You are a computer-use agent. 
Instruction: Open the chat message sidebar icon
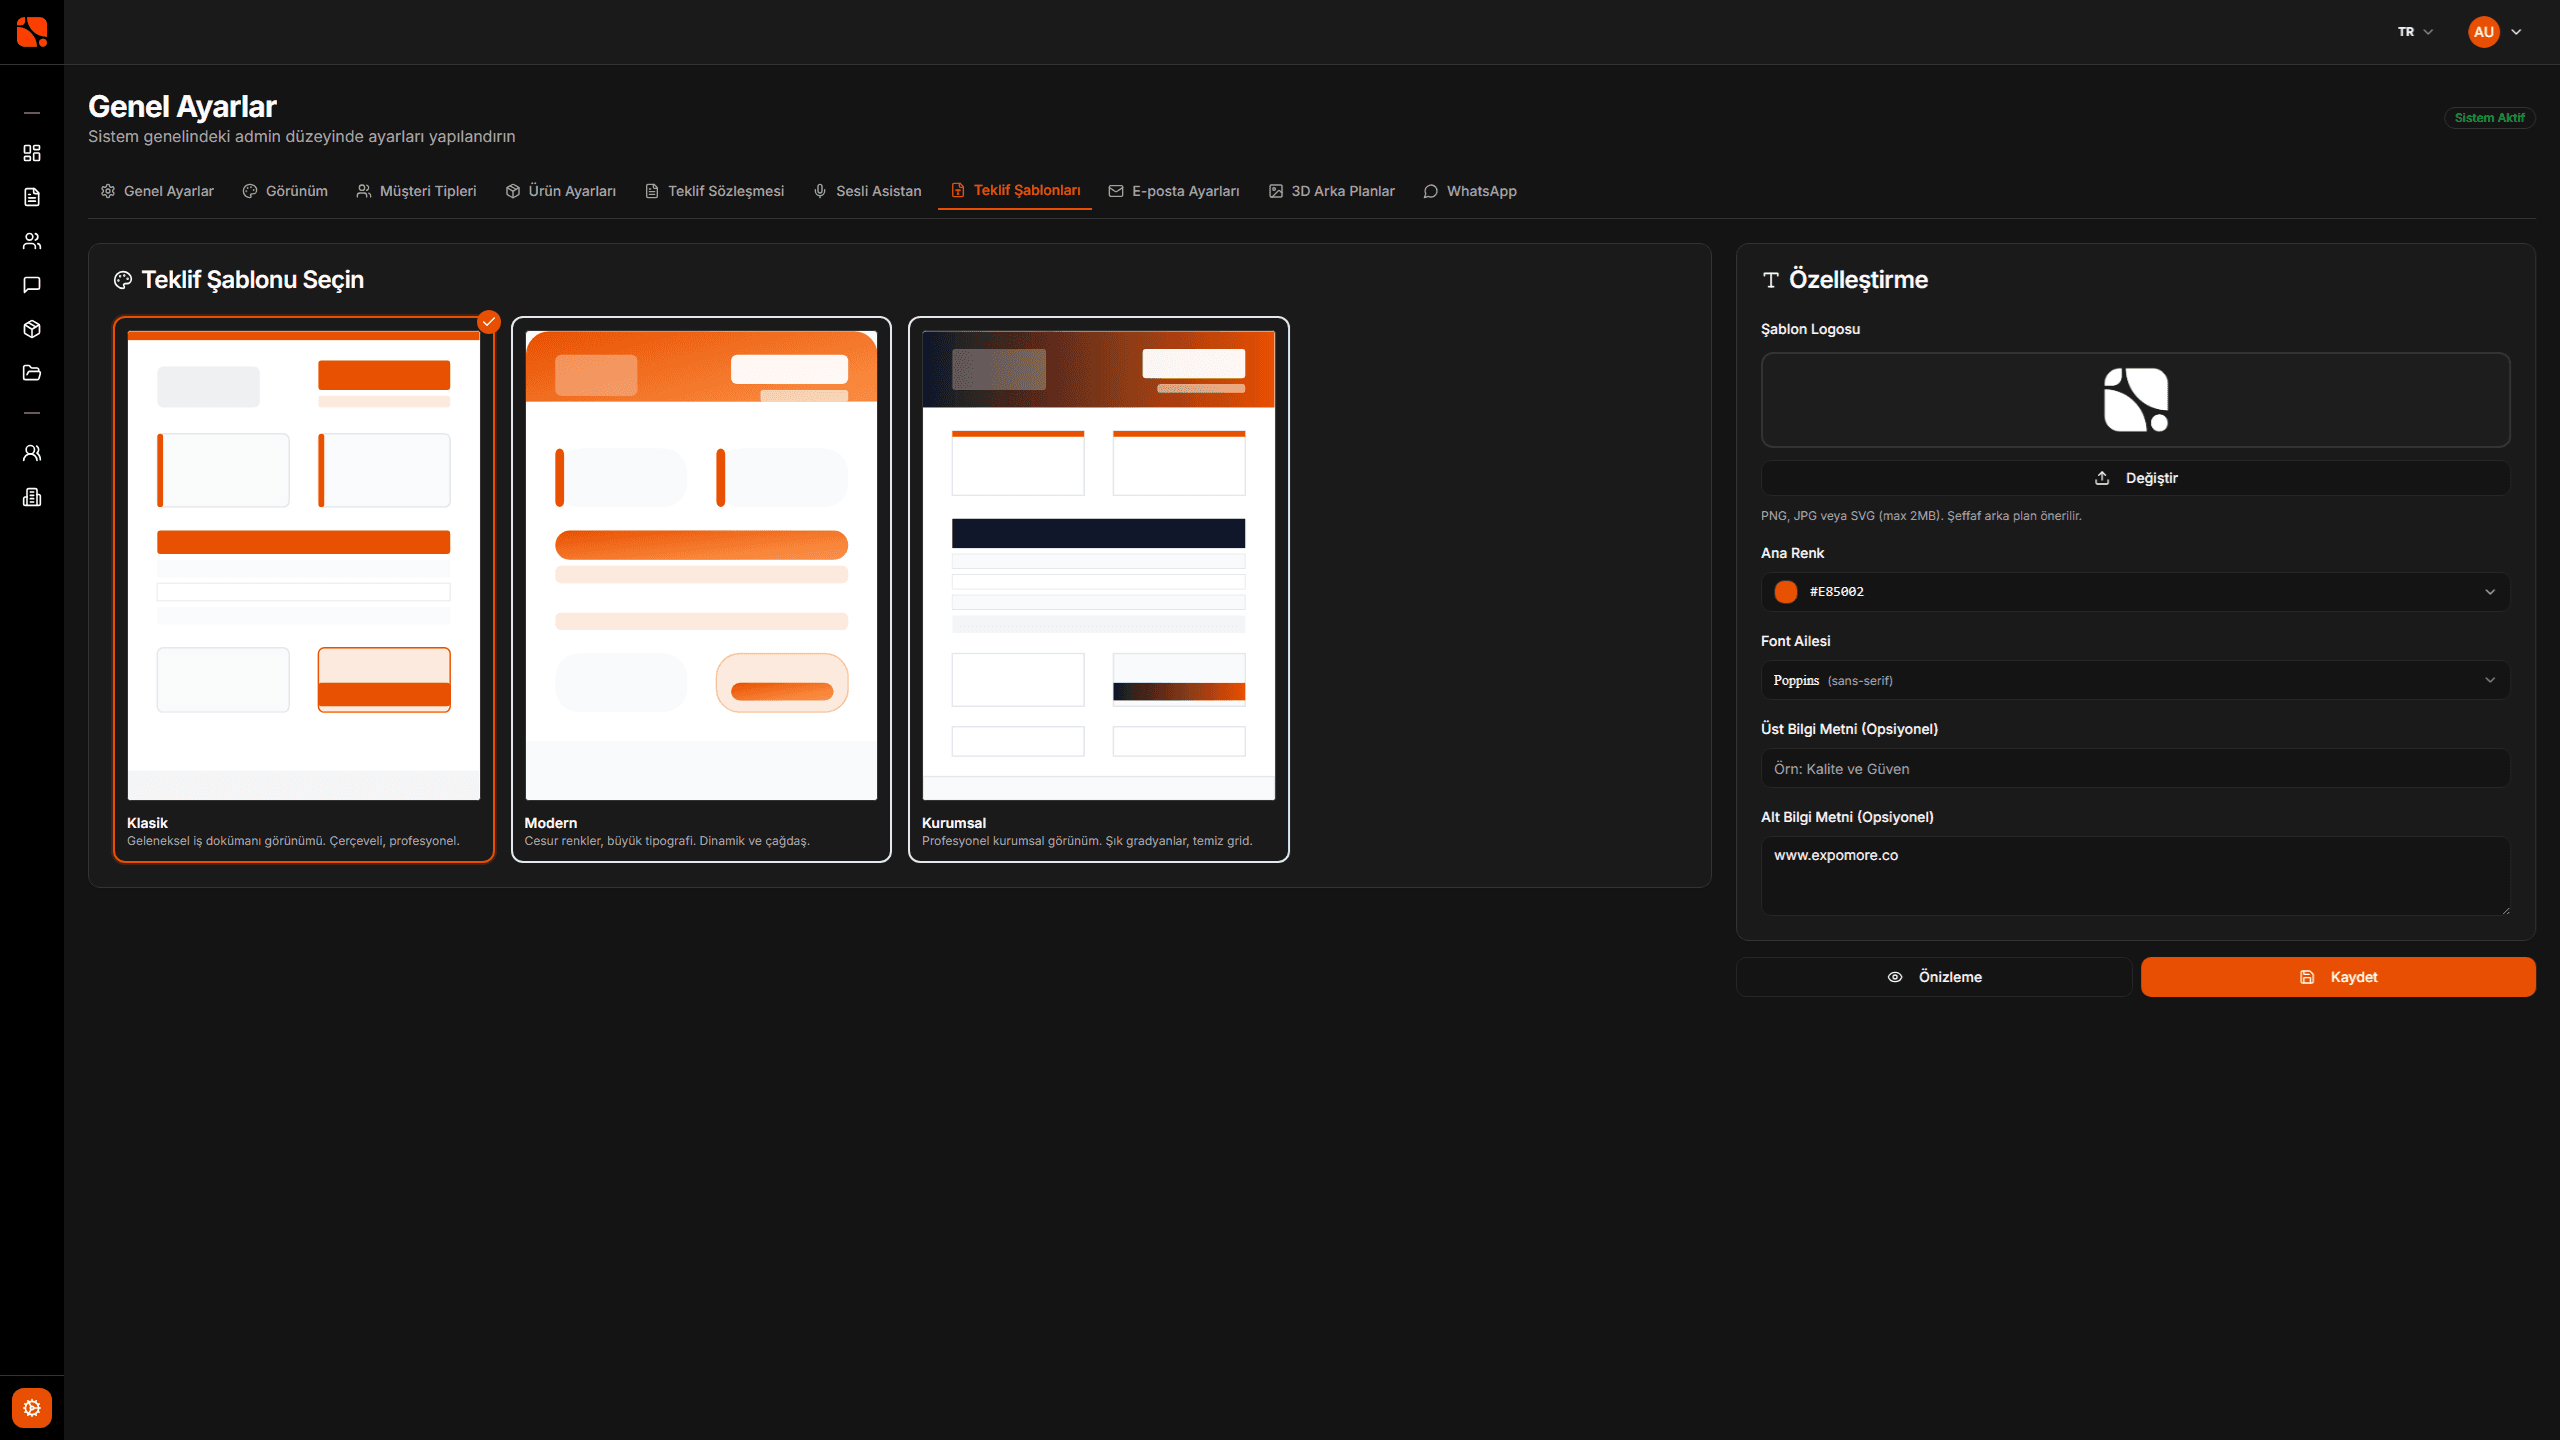coord(32,285)
